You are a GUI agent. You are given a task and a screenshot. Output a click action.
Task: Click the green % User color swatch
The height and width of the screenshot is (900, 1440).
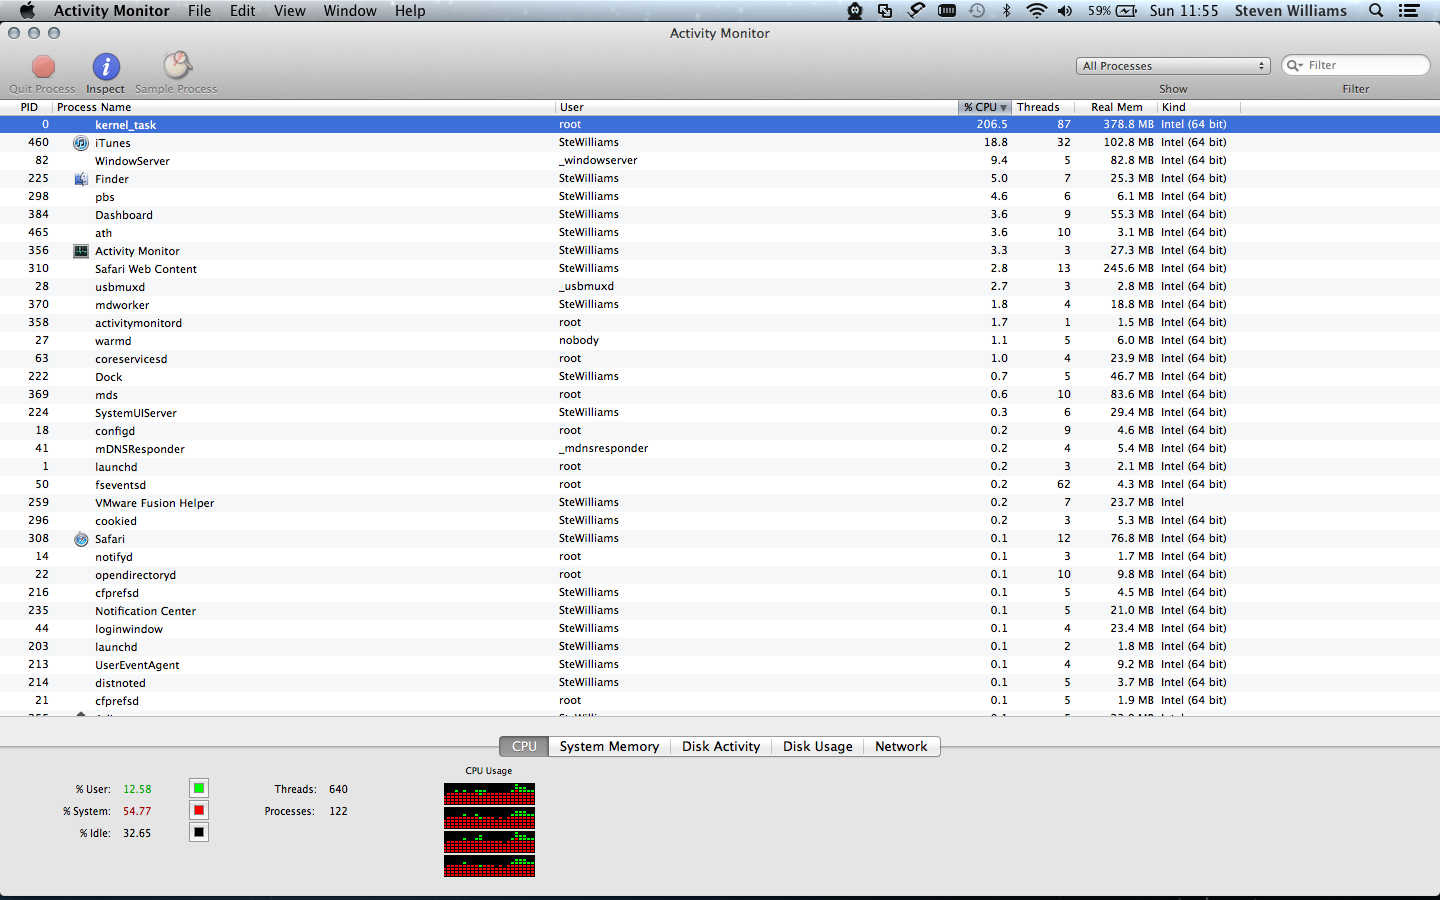[x=199, y=788]
